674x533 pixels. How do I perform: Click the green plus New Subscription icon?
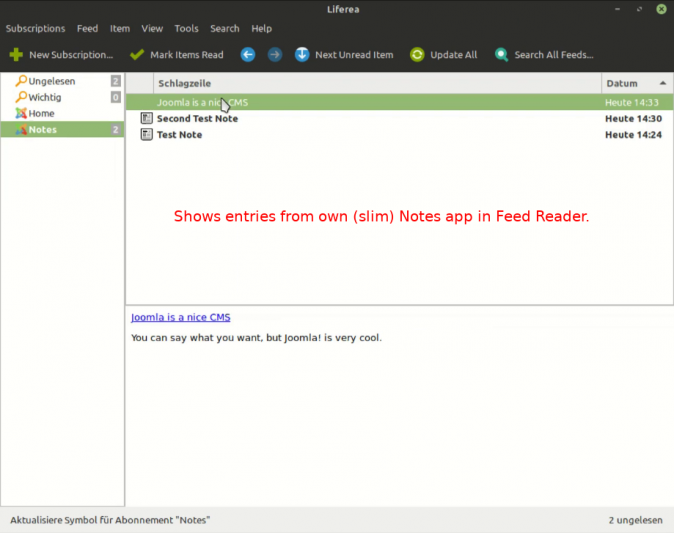click(x=16, y=55)
